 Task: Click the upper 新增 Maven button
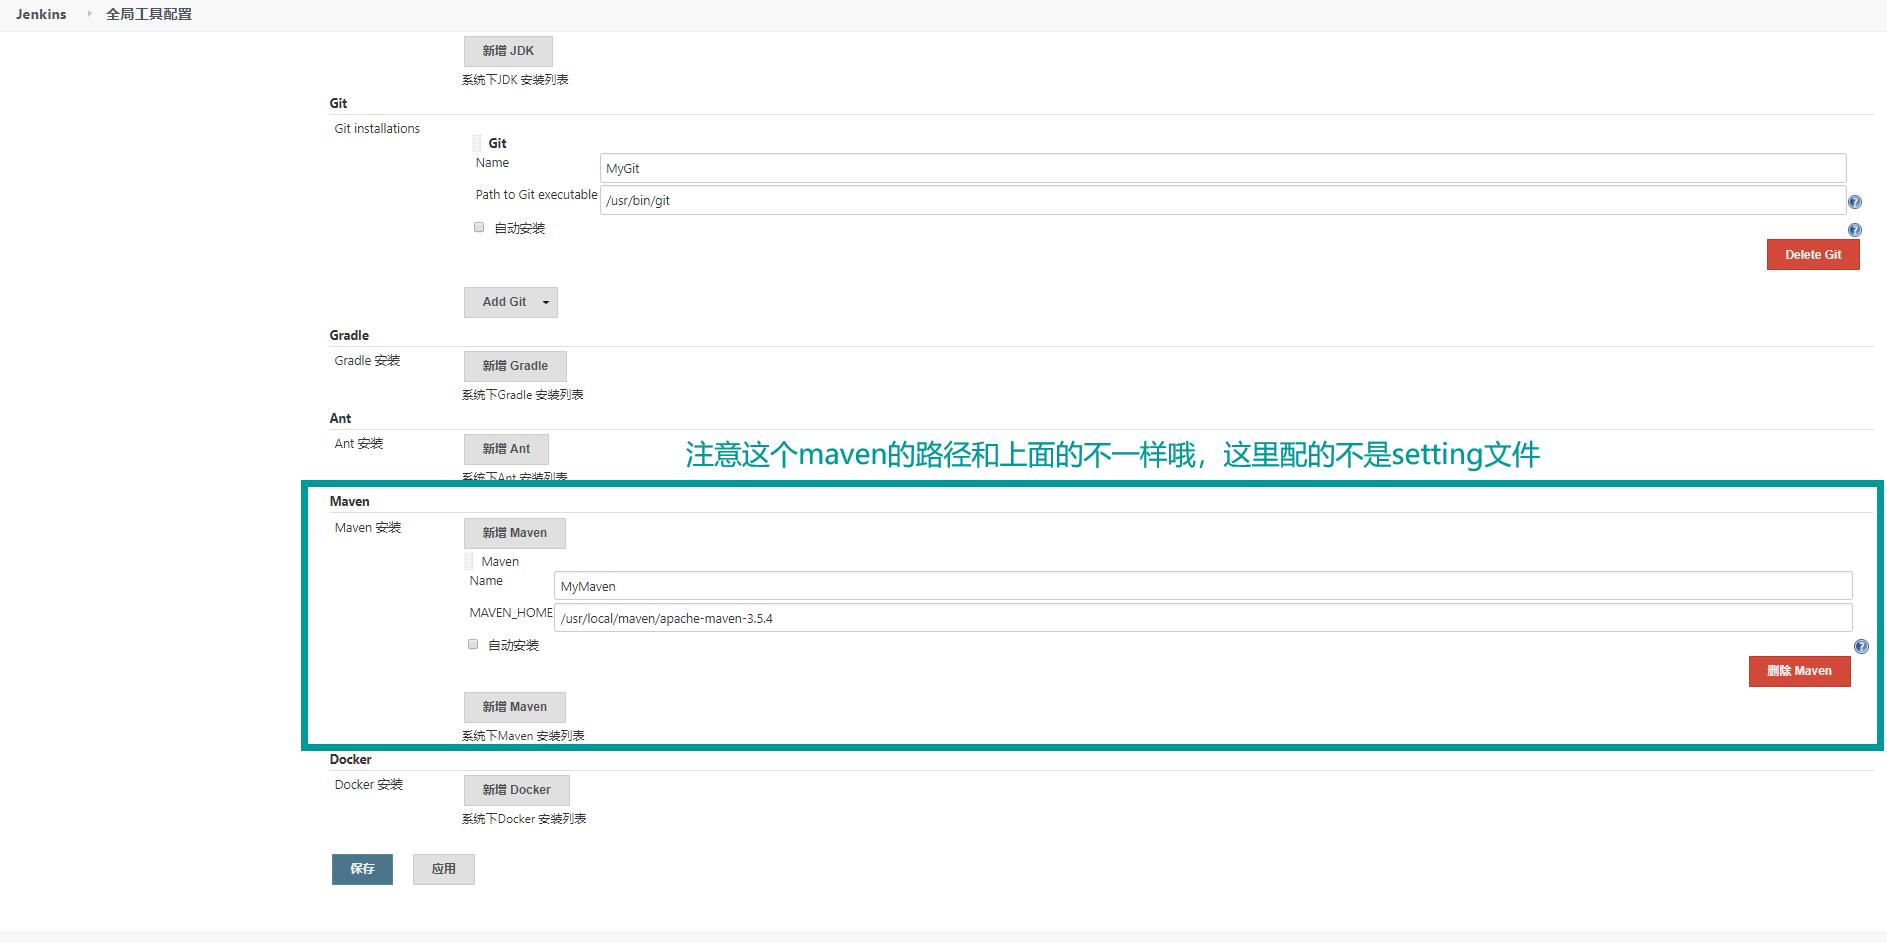click(514, 533)
